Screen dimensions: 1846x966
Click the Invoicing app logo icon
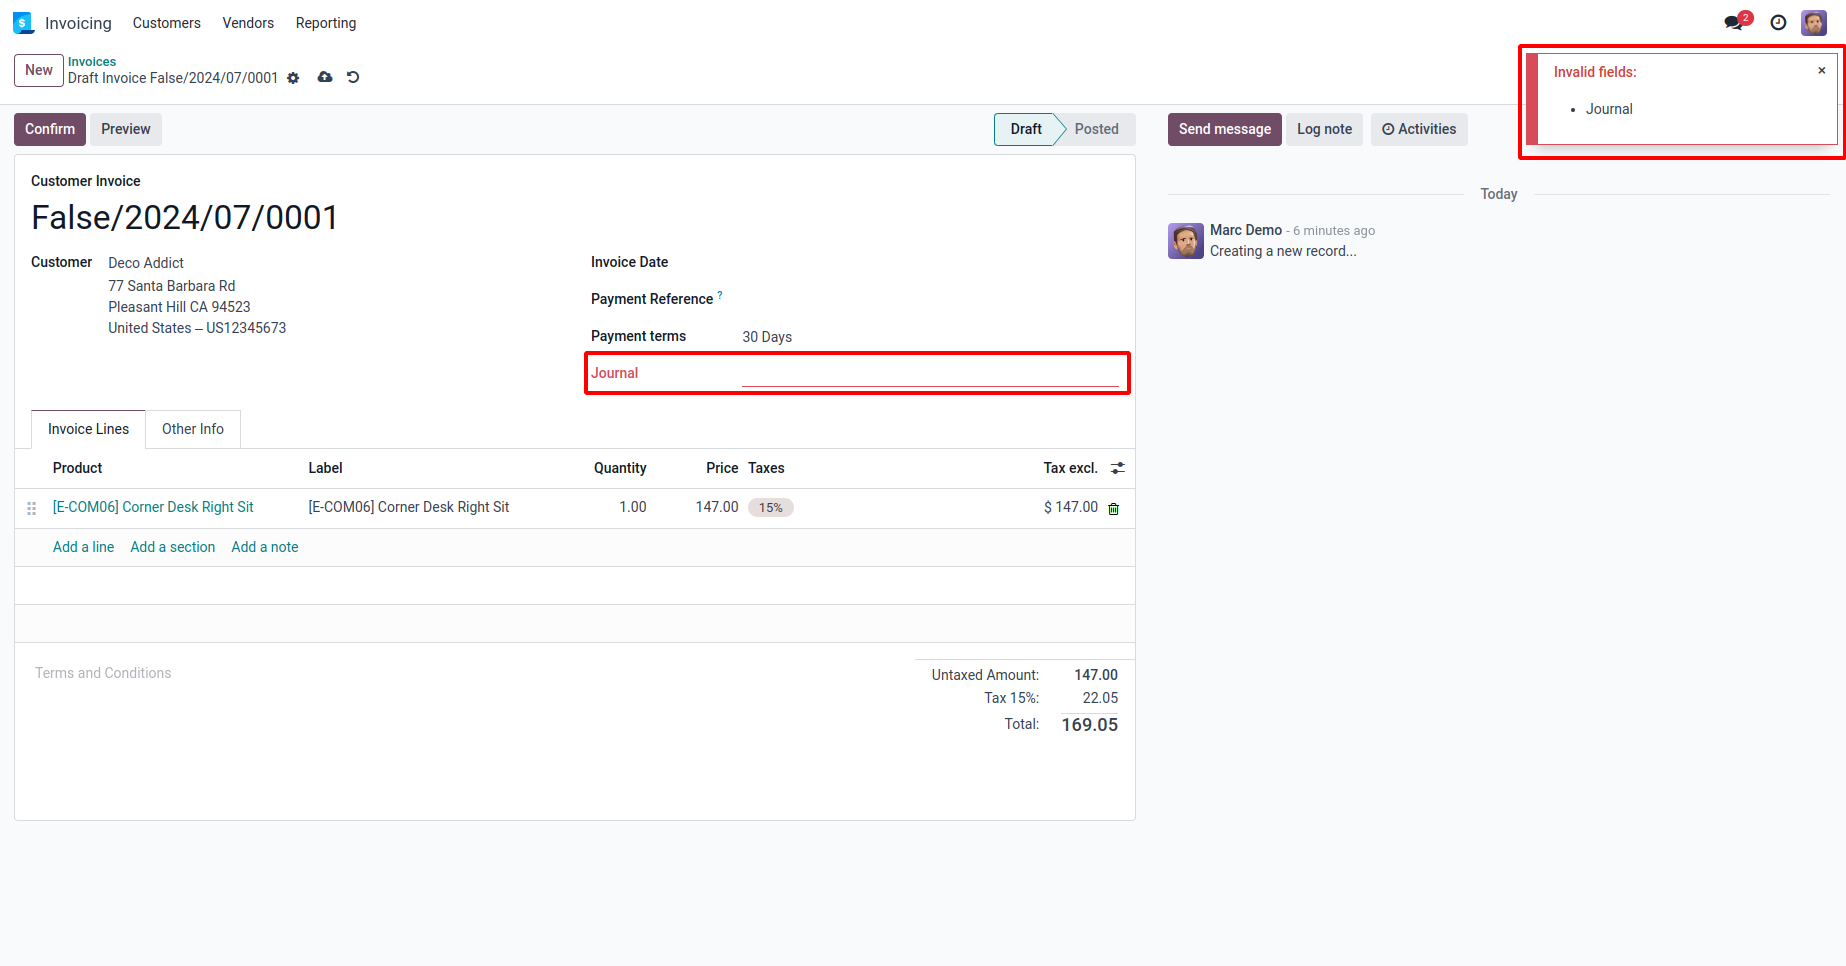coord(23,23)
